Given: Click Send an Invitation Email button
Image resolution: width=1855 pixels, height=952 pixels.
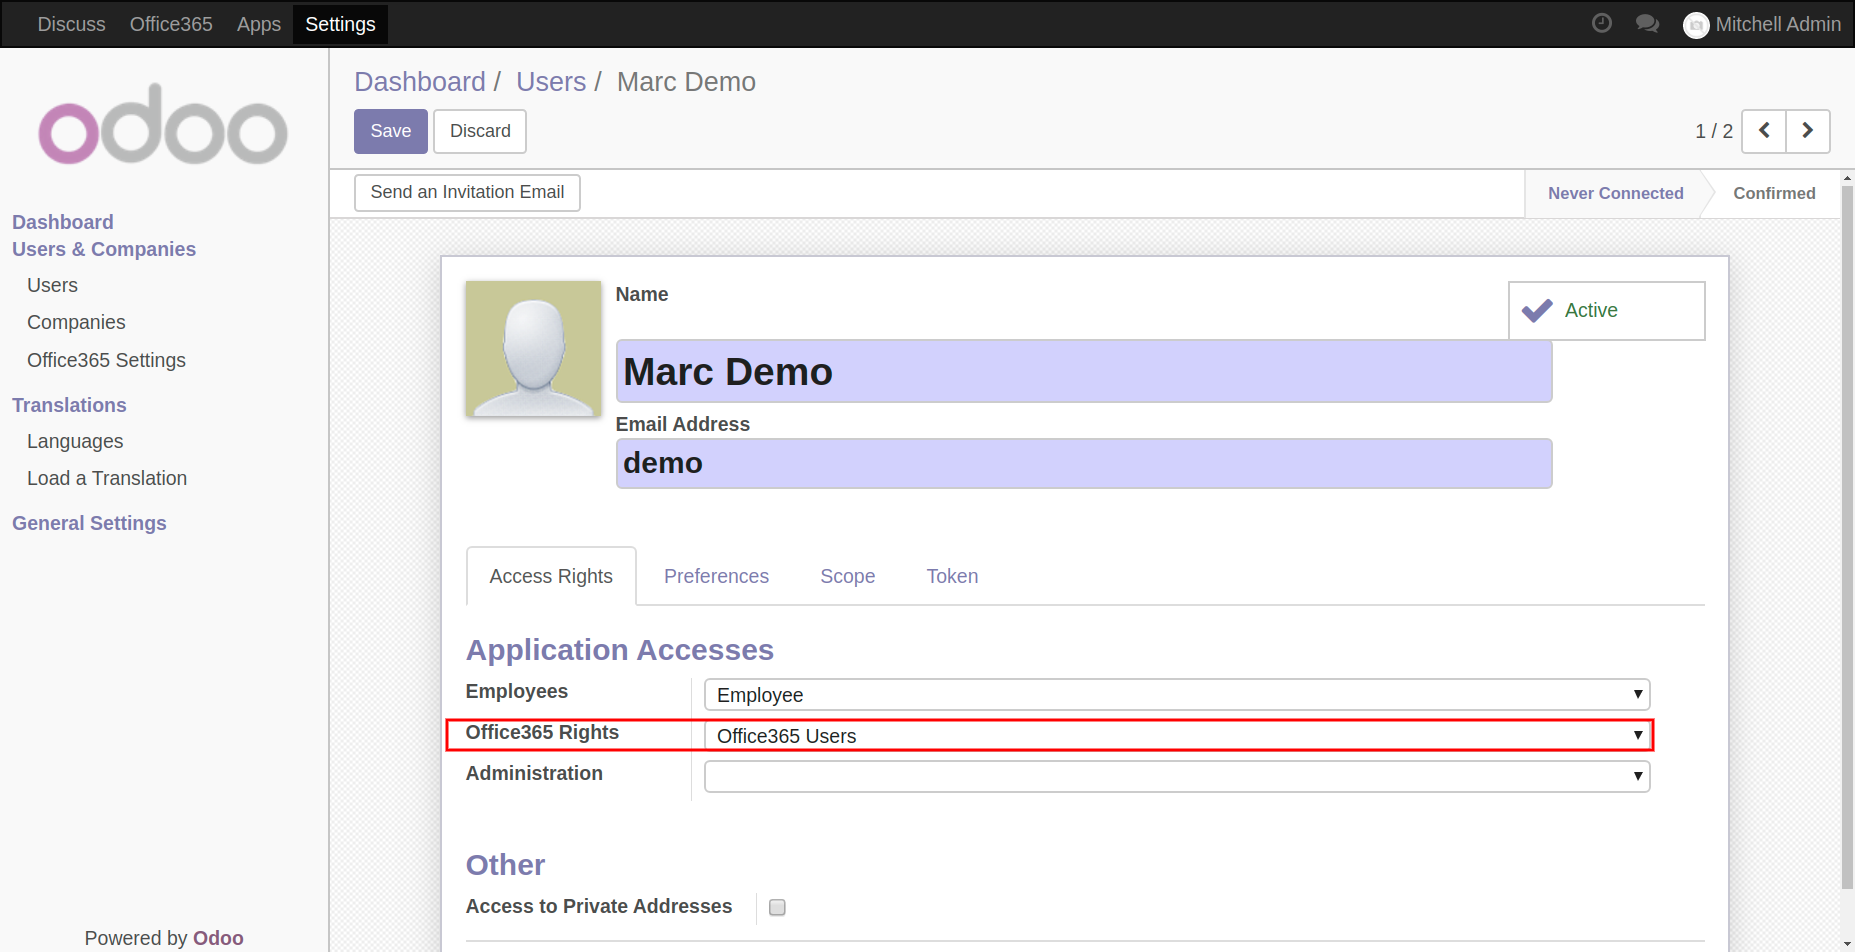Looking at the screenshot, I should pyautogui.click(x=467, y=192).
